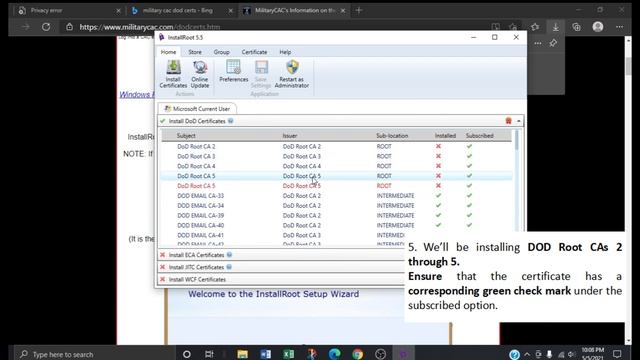The height and width of the screenshot is (360, 640).
Task: Toggle the Install DoD Certificates green check
Action: point(163,121)
